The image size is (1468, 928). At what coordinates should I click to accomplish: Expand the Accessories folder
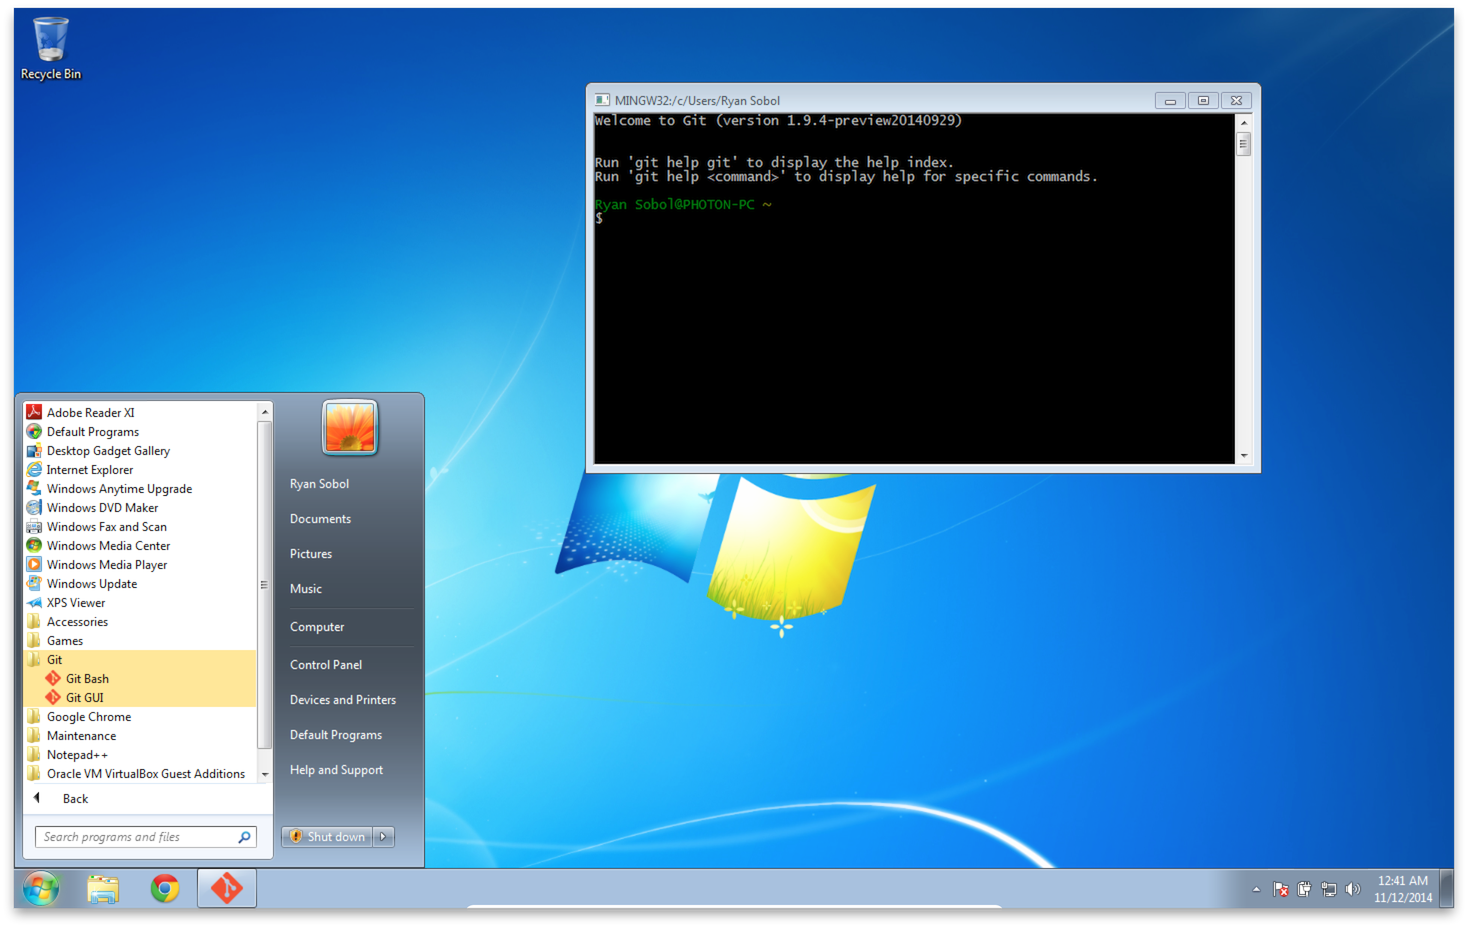pyautogui.click(x=139, y=622)
